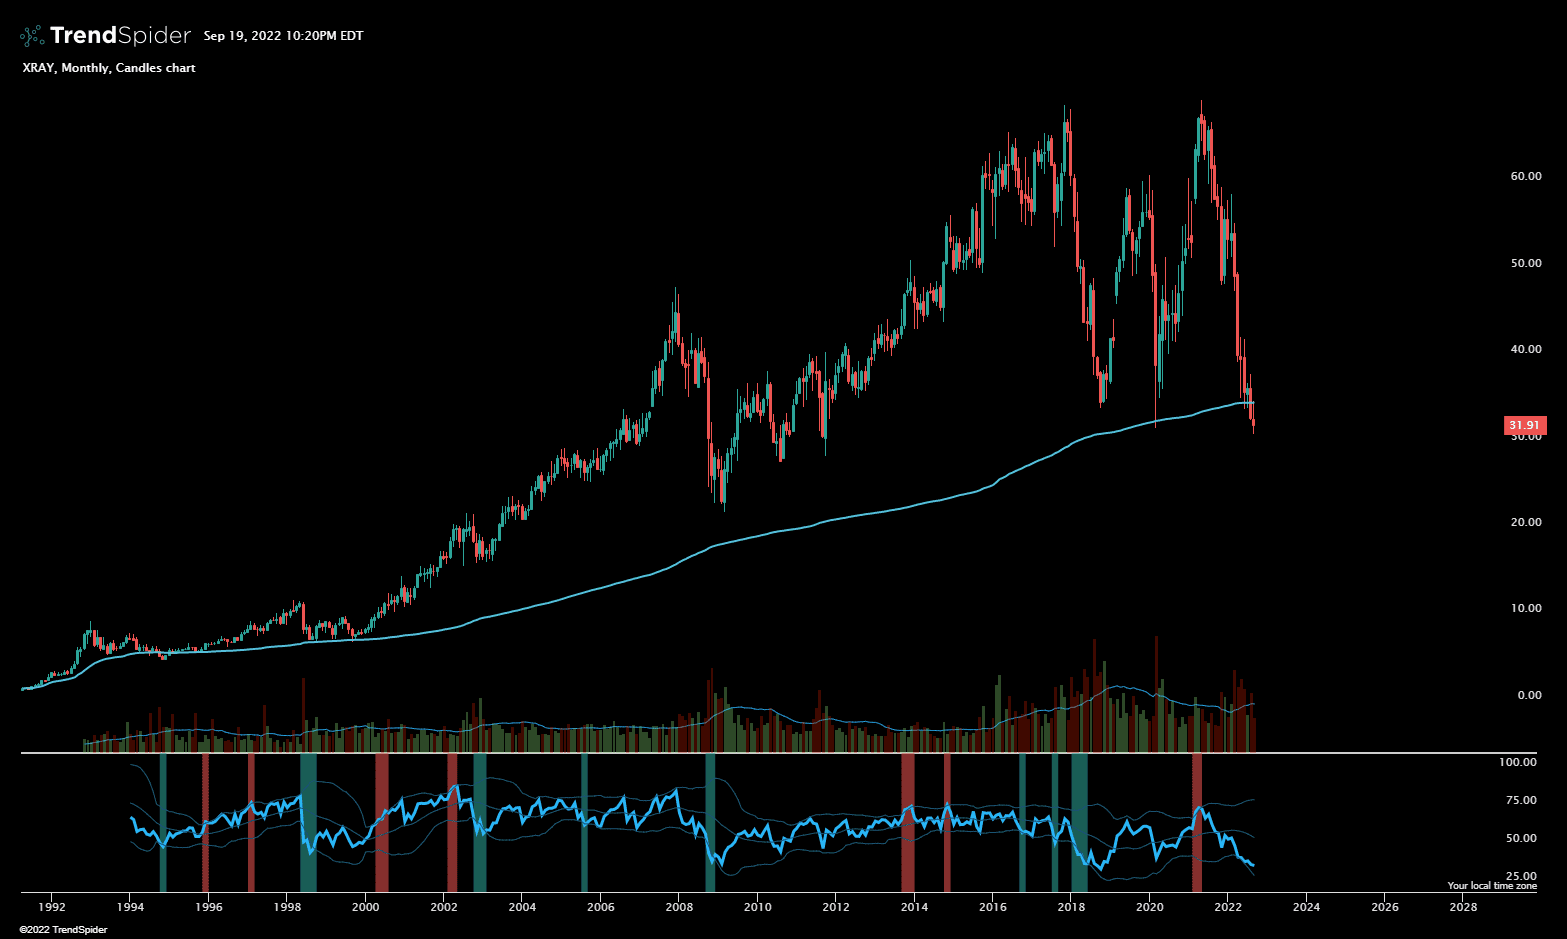
Task: Click the ©2022 TrendSpider copyright text
Action: click(x=63, y=930)
